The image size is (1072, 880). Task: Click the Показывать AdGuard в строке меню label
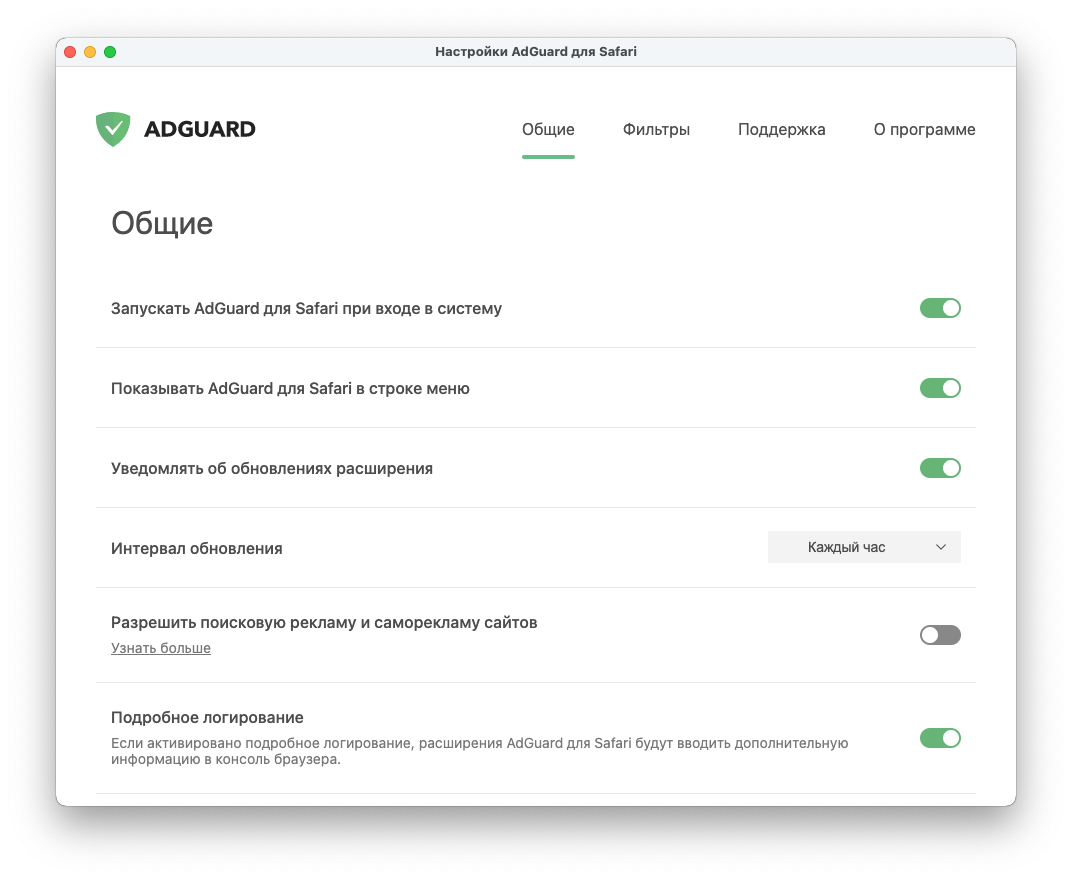(290, 388)
